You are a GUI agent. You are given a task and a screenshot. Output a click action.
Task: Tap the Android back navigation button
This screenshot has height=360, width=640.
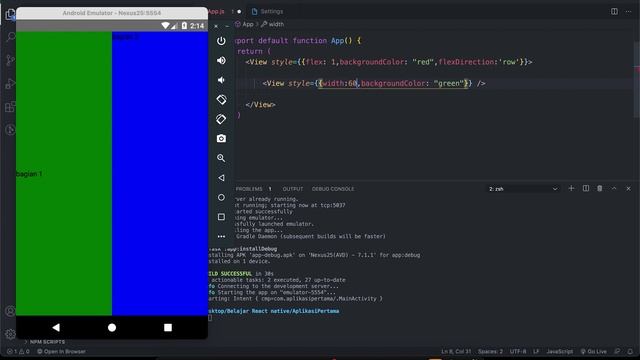(x=56, y=327)
